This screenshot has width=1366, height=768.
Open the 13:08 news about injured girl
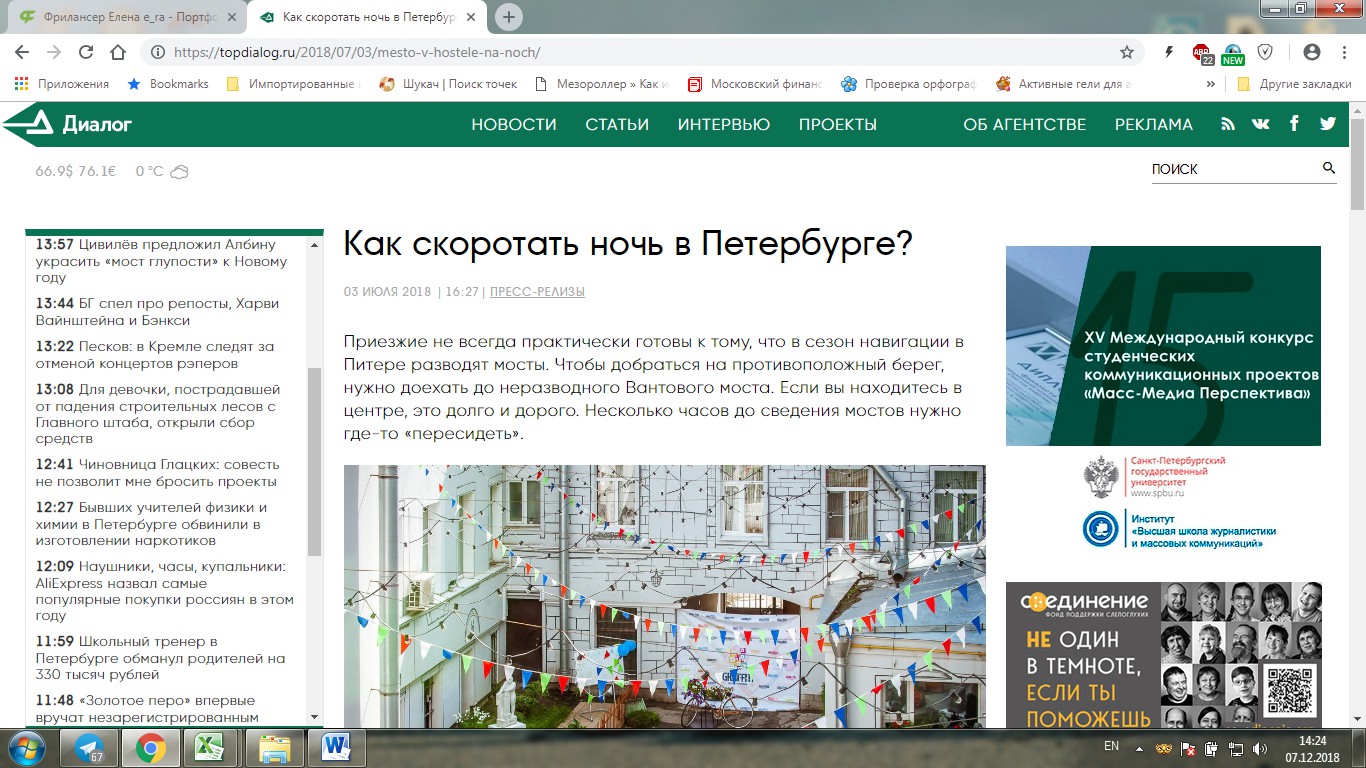pos(158,414)
